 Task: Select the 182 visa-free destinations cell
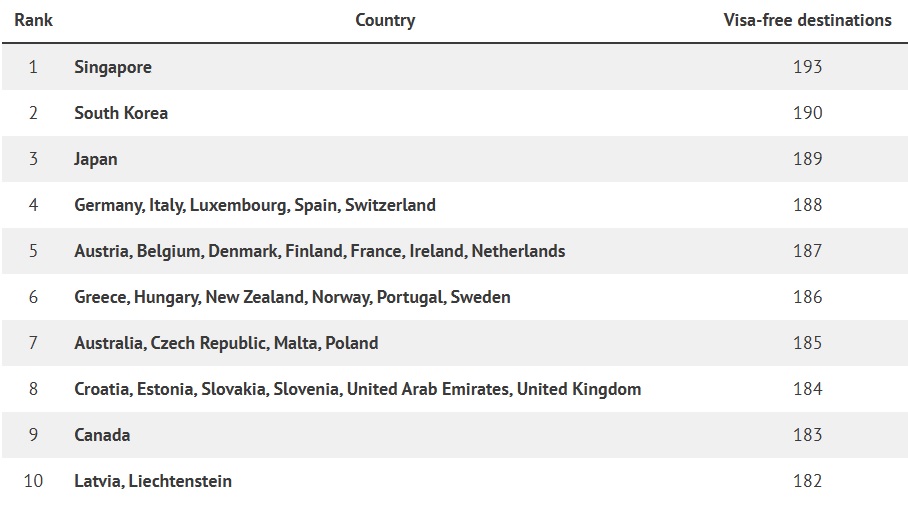(x=807, y=481)
